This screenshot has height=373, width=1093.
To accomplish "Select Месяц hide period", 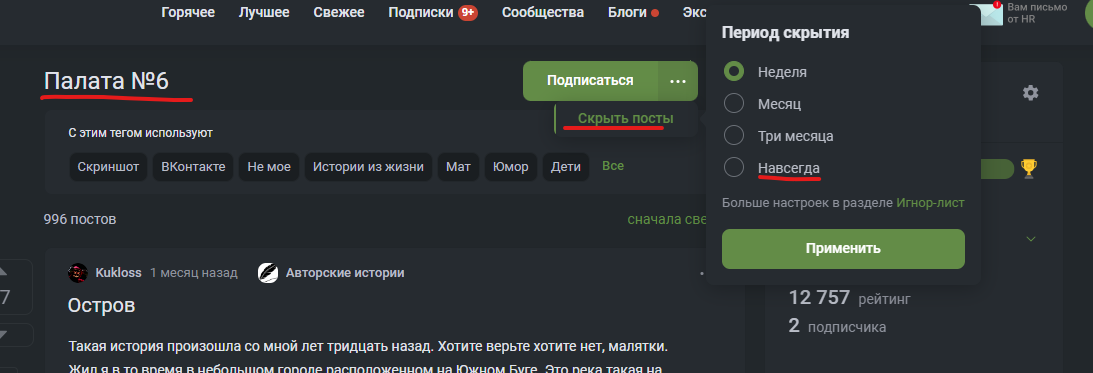I will (x=734, y=104).
